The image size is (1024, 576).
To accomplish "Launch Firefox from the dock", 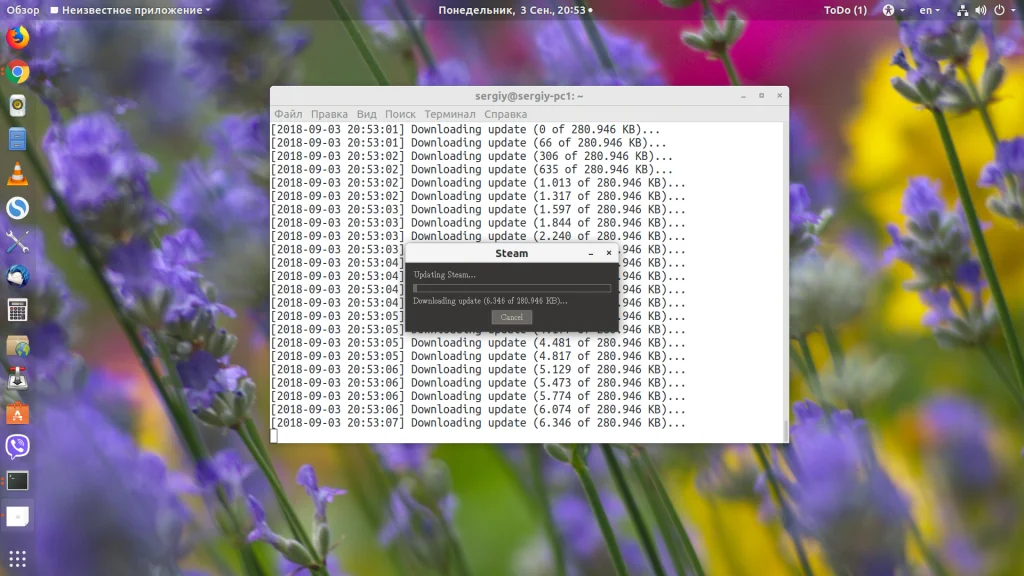I will click(18, 38).
